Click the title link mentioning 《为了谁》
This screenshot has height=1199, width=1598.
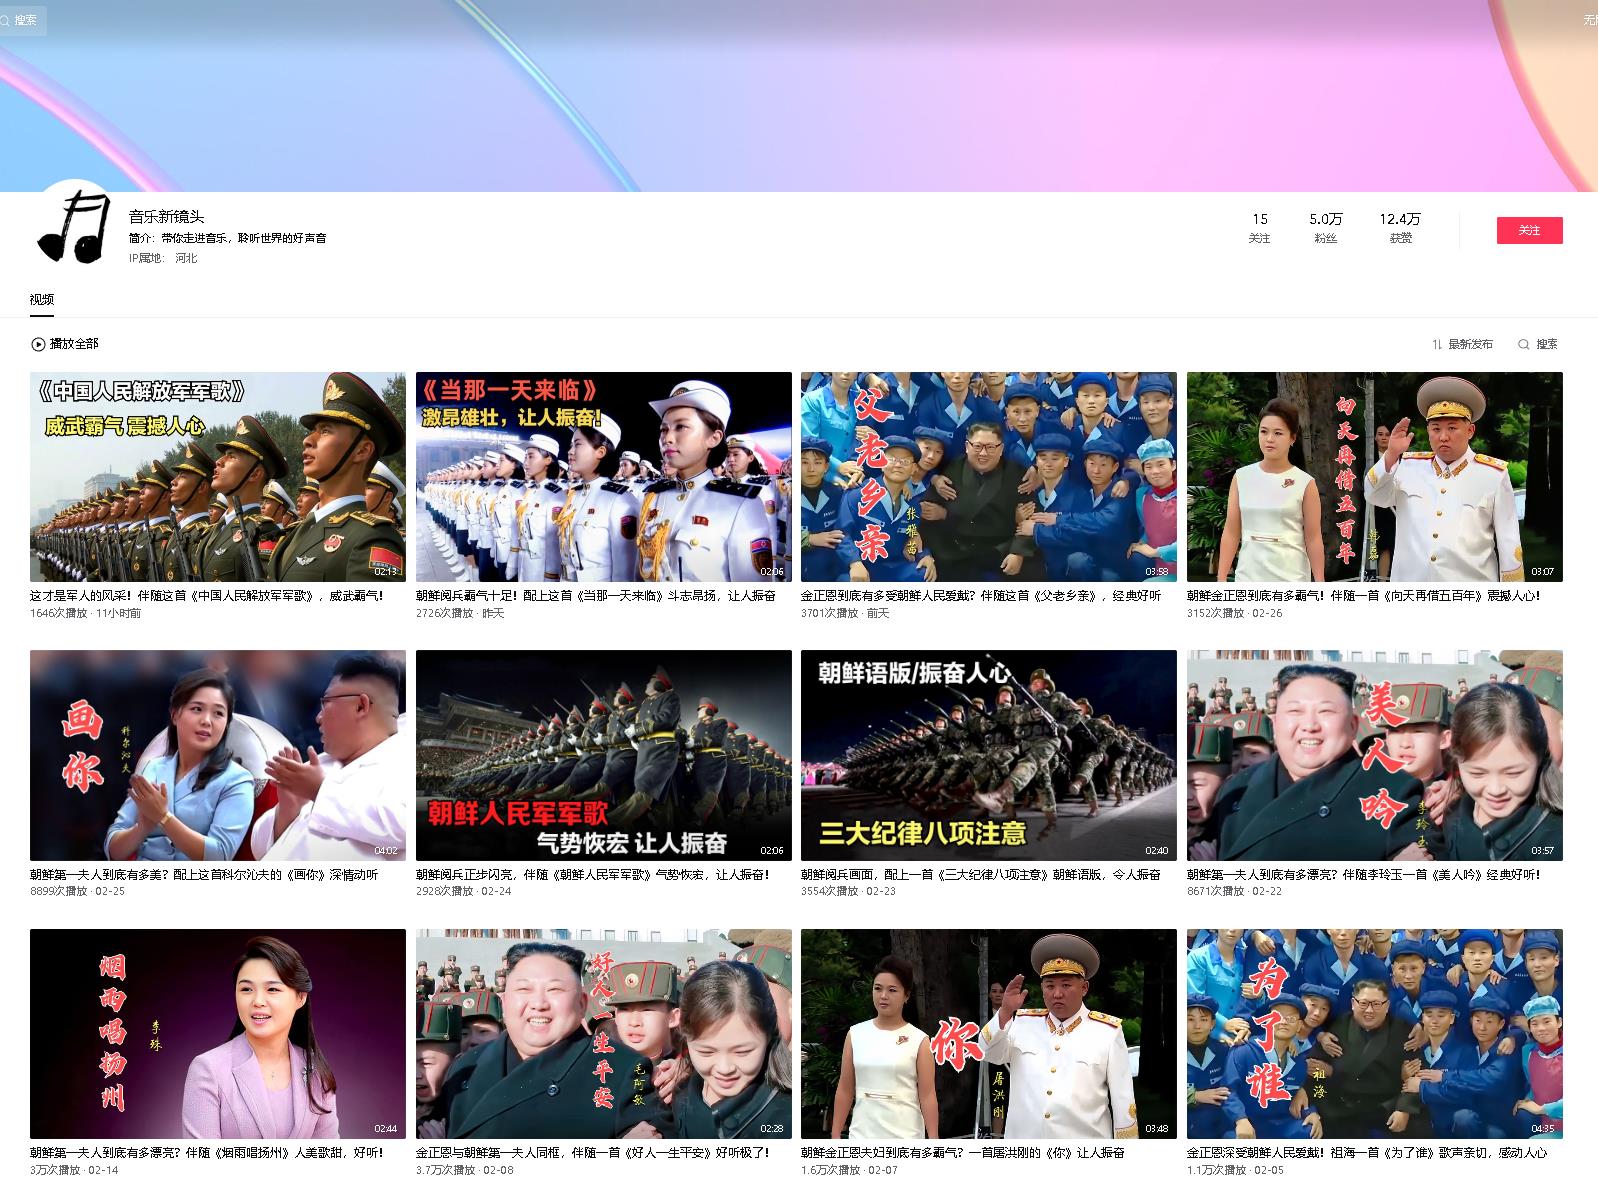(x=1366, y=1152)
